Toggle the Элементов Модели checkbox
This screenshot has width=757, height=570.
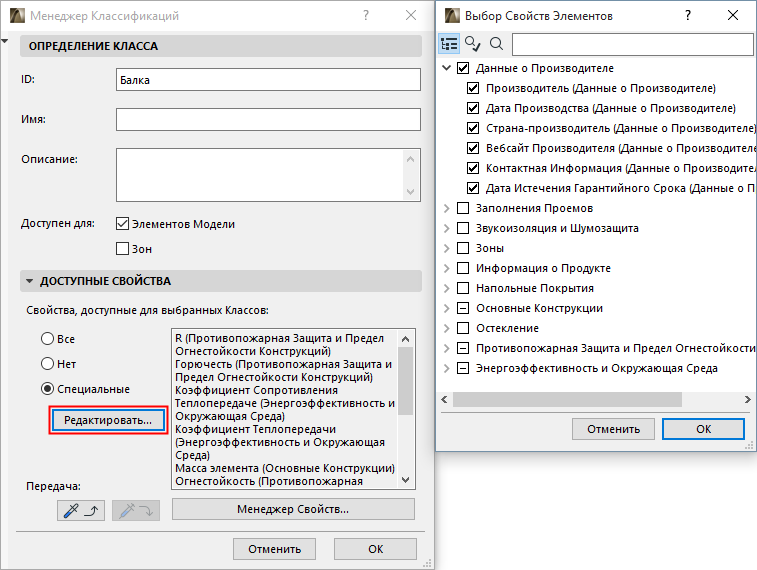(124, 224)
